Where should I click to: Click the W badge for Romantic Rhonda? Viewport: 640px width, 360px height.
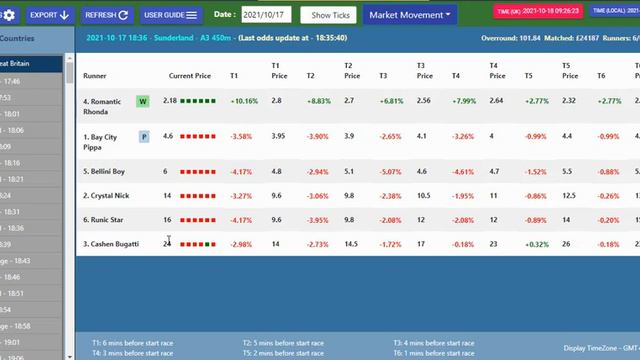point(142,101)
